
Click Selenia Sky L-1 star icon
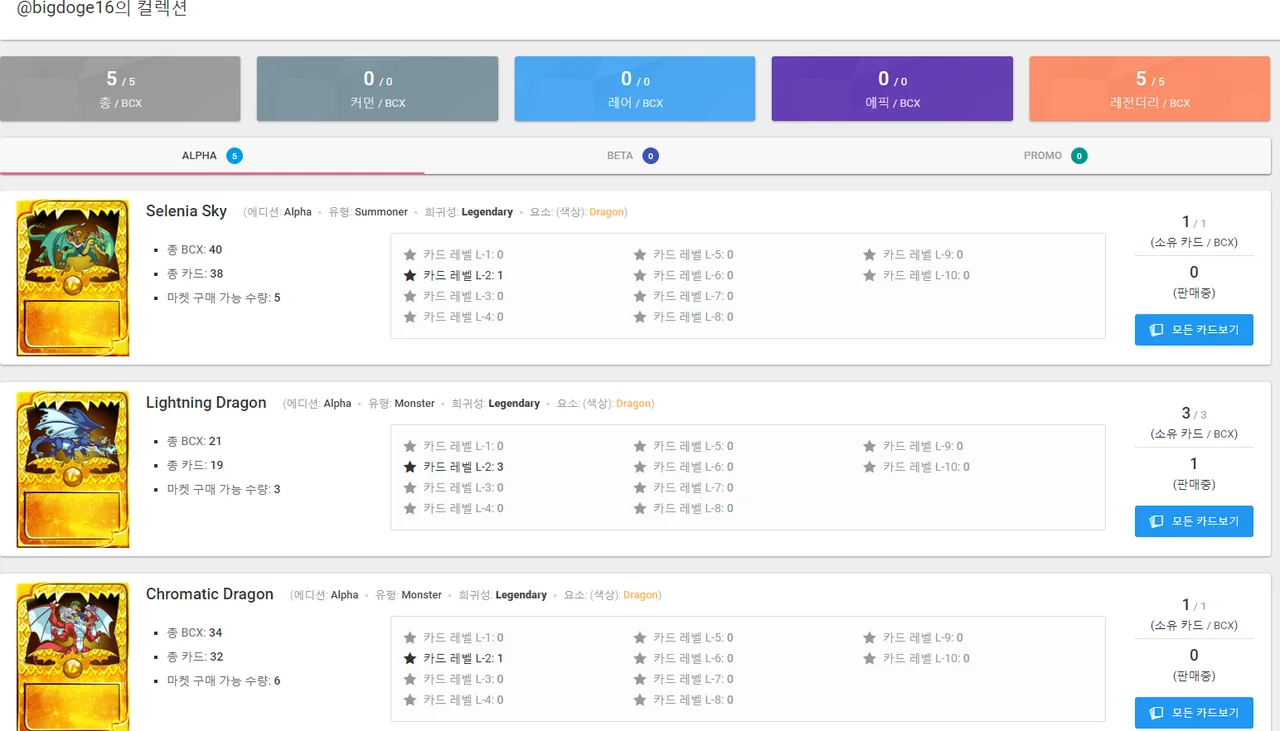pos(410,255)
